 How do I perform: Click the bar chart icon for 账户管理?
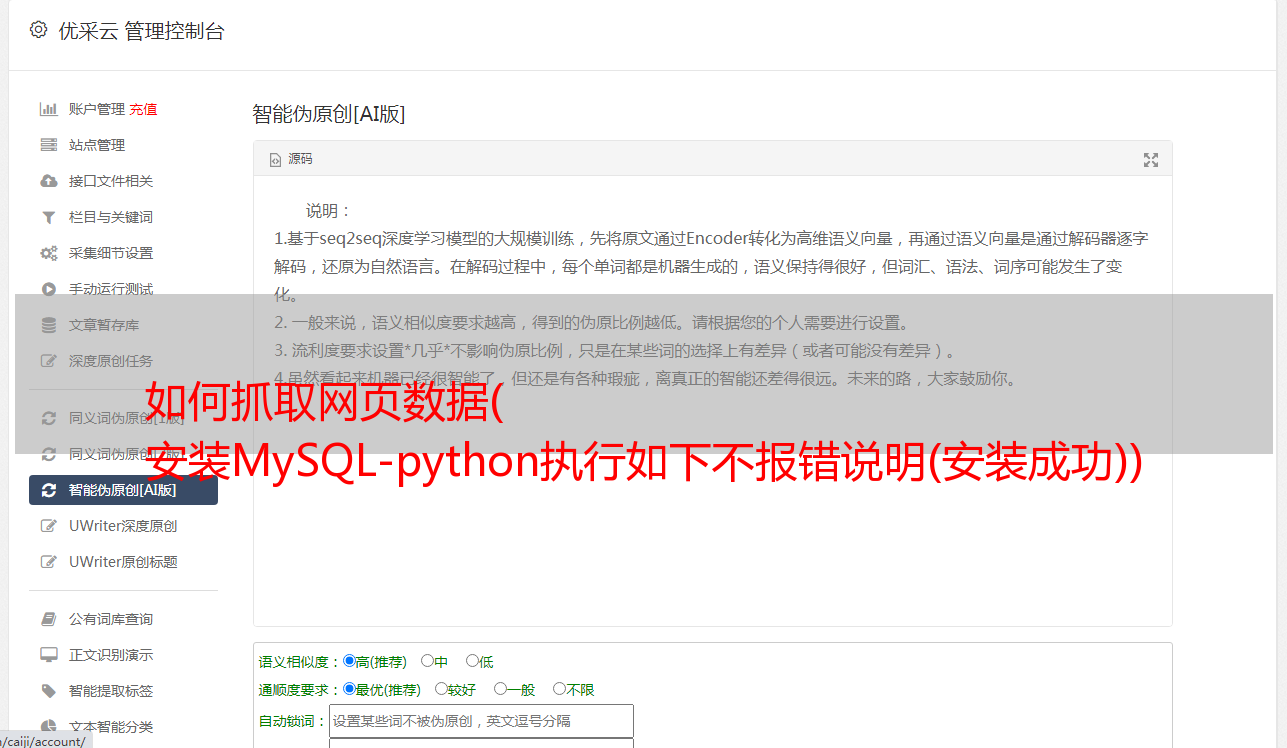click(x=48, y=109)
